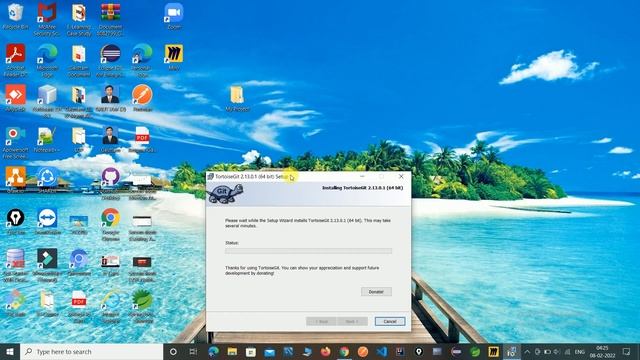Viewport: 640px width, 360px height.
Task: Switch to the installer icon on taskbar
Action: (x=511, y=351)
